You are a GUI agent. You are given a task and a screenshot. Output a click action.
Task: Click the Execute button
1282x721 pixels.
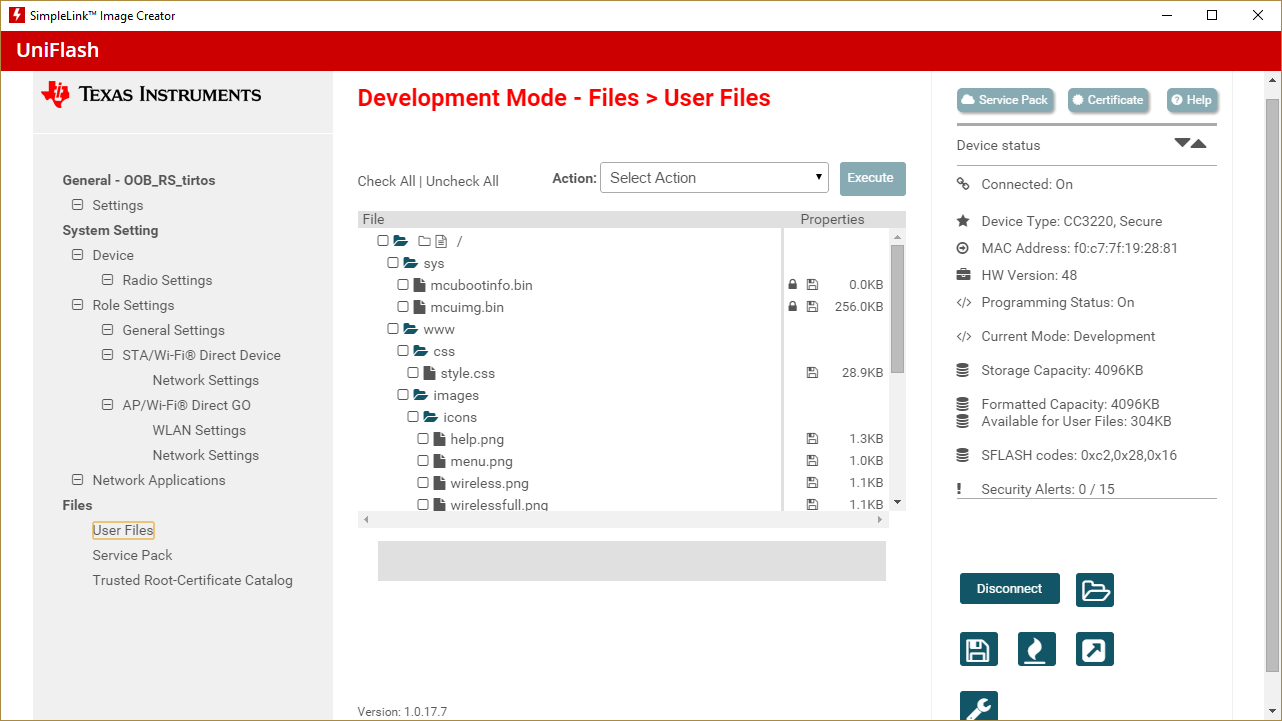(872, 178)
